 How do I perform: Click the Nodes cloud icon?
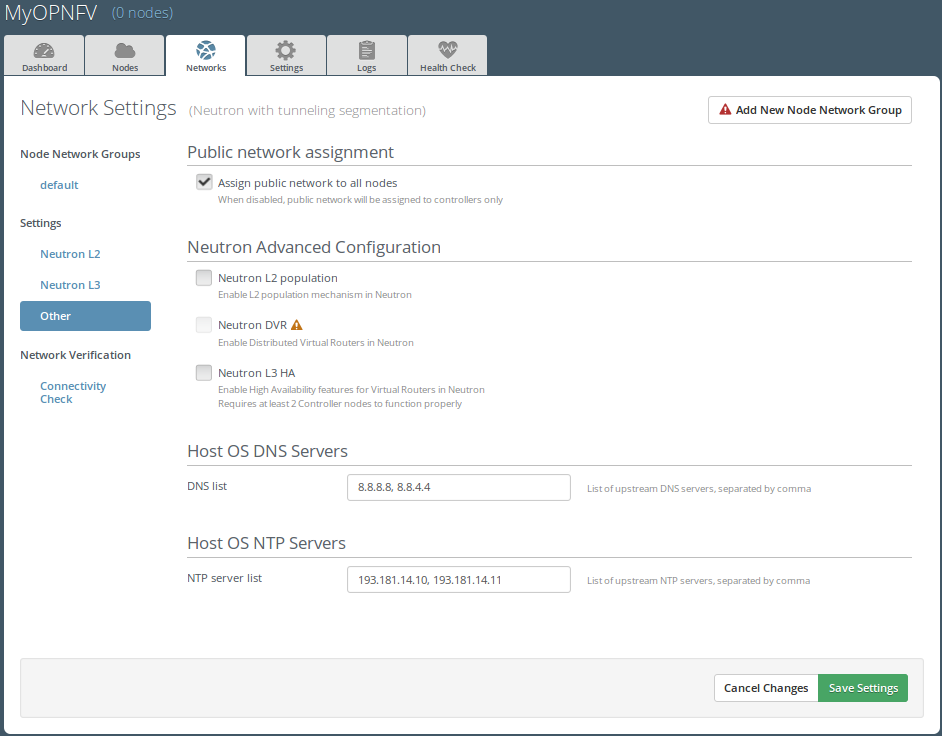(125, 51)
